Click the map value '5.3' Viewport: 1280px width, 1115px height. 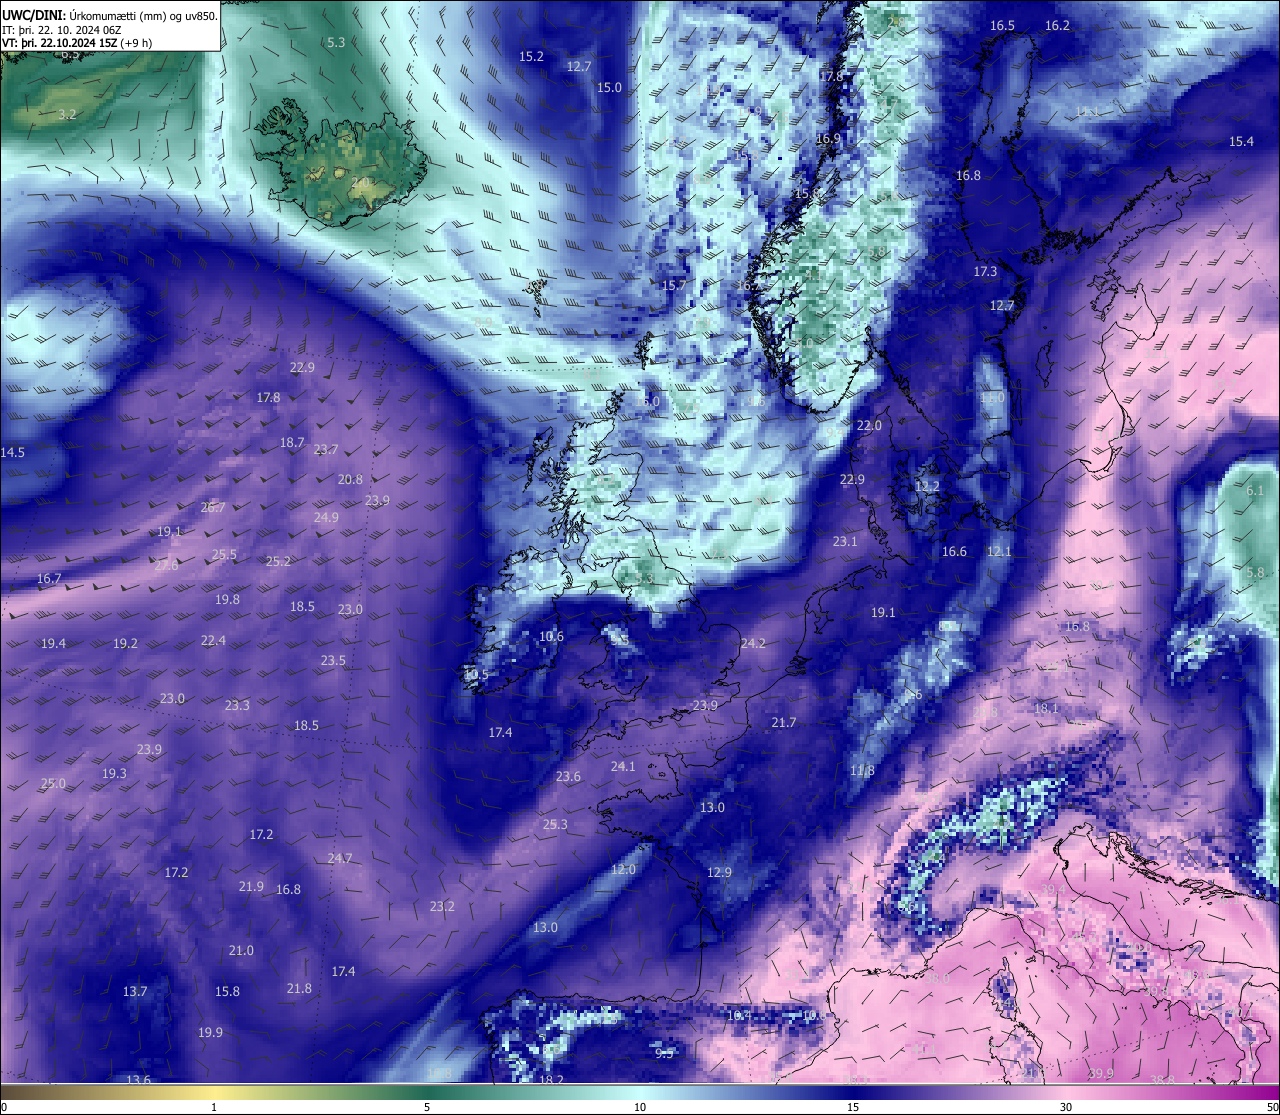(336, 42)
